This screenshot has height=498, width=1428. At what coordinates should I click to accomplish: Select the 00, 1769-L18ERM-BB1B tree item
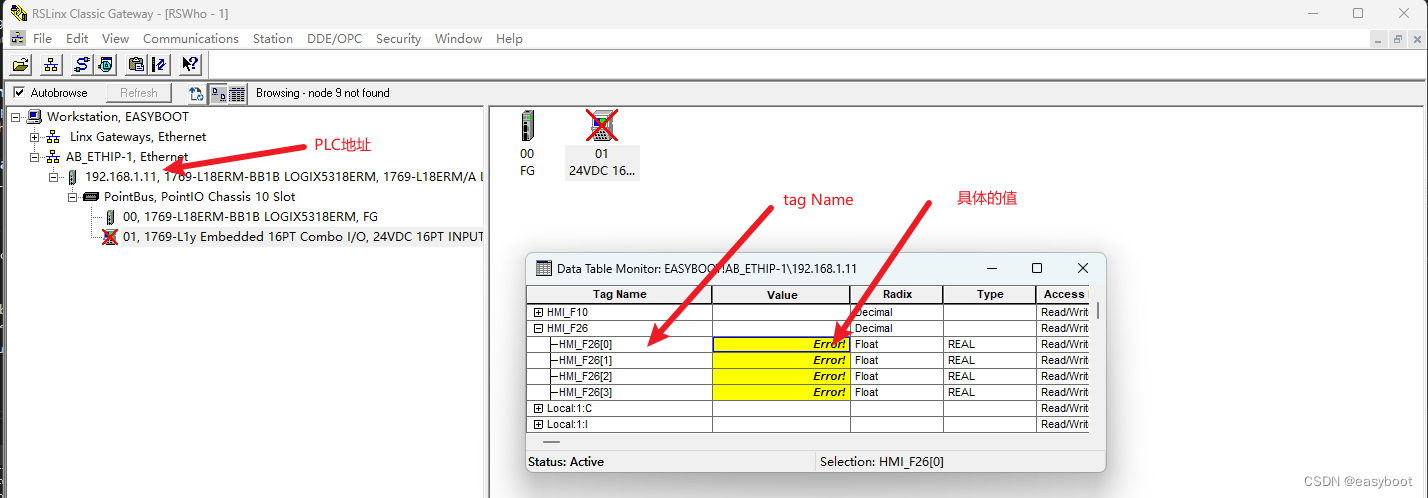(x=250, y=217)
